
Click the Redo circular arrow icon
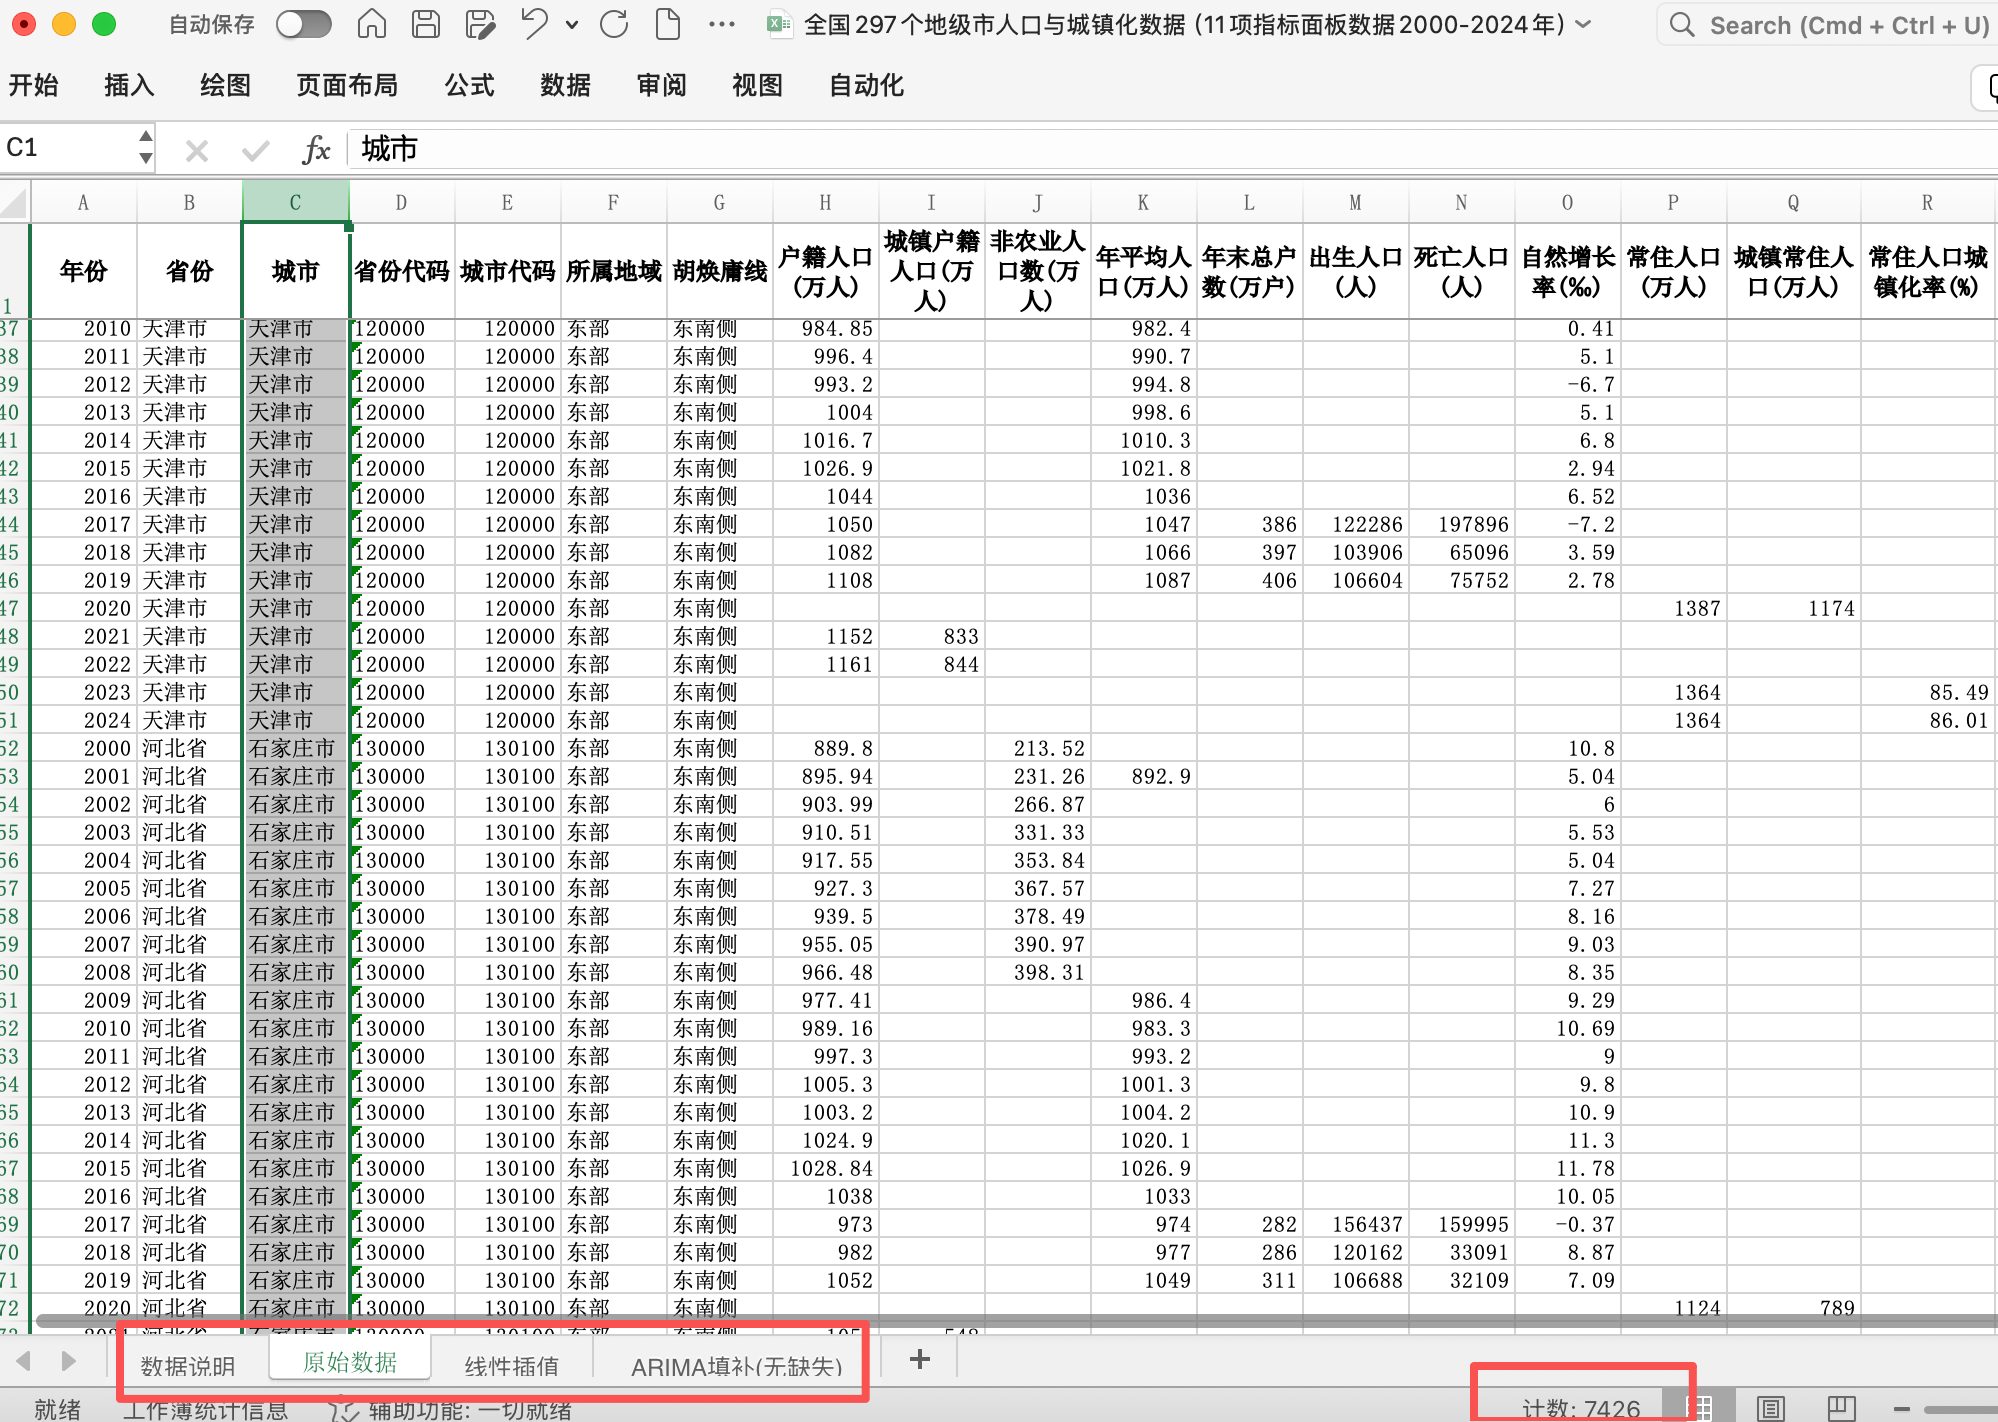pyautogui.click(x=614, y=24)
